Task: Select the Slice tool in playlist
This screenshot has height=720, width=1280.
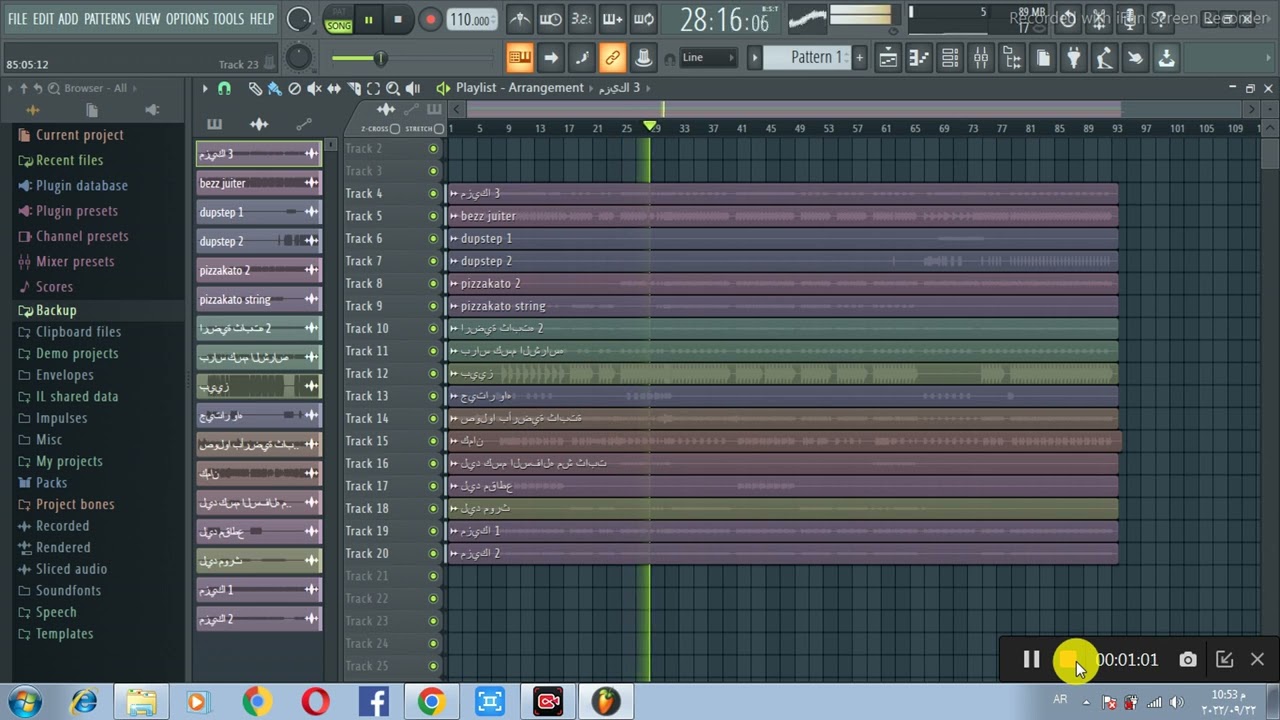Action: [x=354, y=88]
